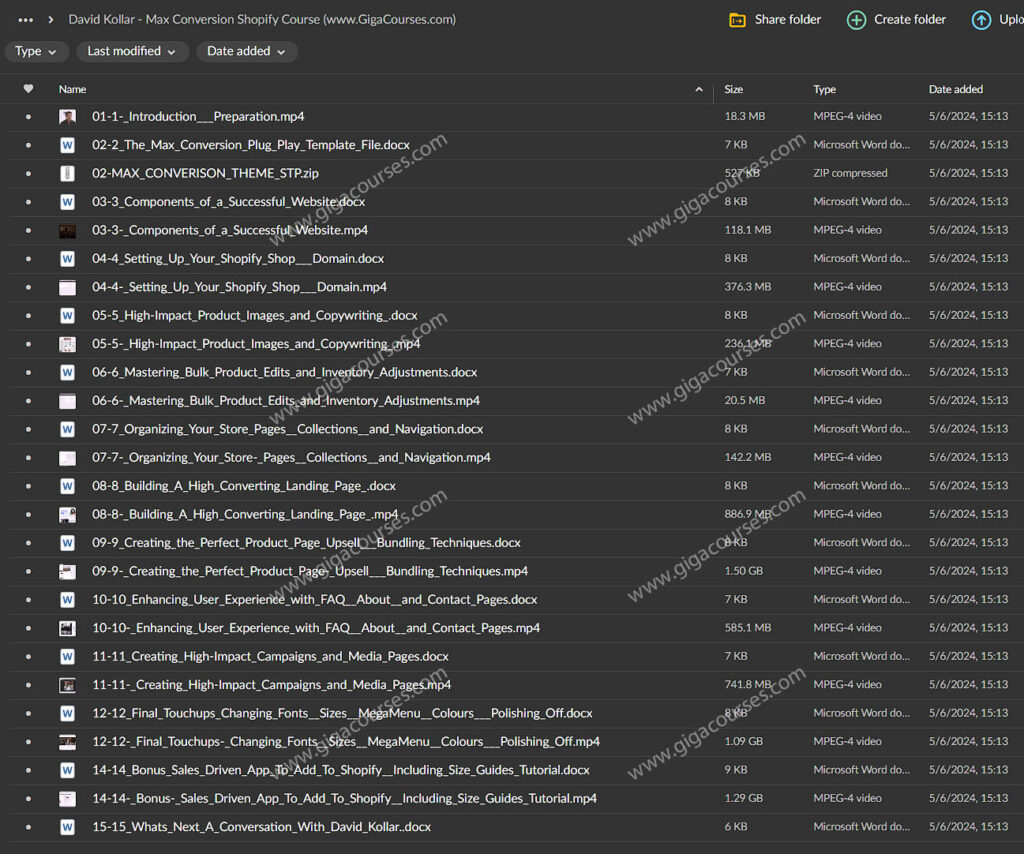Click Word icon of 02-2 Template File docx

[67, 145]
